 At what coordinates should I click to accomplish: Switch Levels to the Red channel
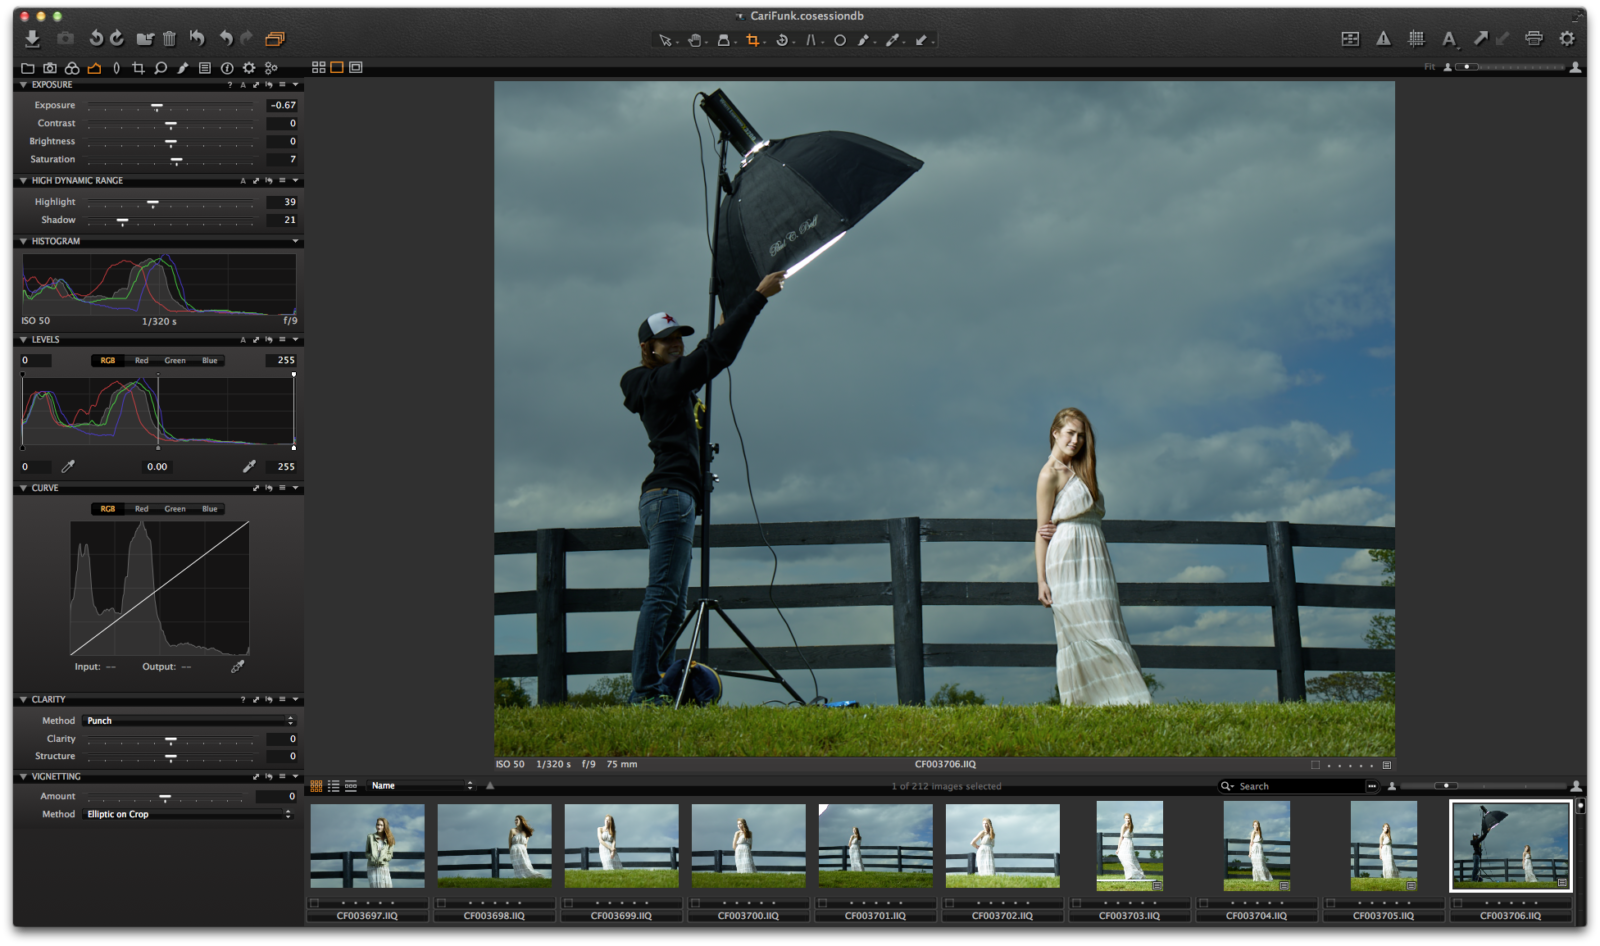(x=141, y=361)
